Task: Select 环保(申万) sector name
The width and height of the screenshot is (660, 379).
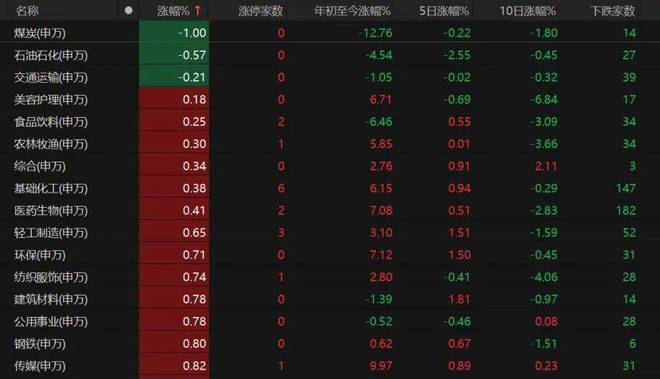Action: pyautogui.click(x=40, y=255)
